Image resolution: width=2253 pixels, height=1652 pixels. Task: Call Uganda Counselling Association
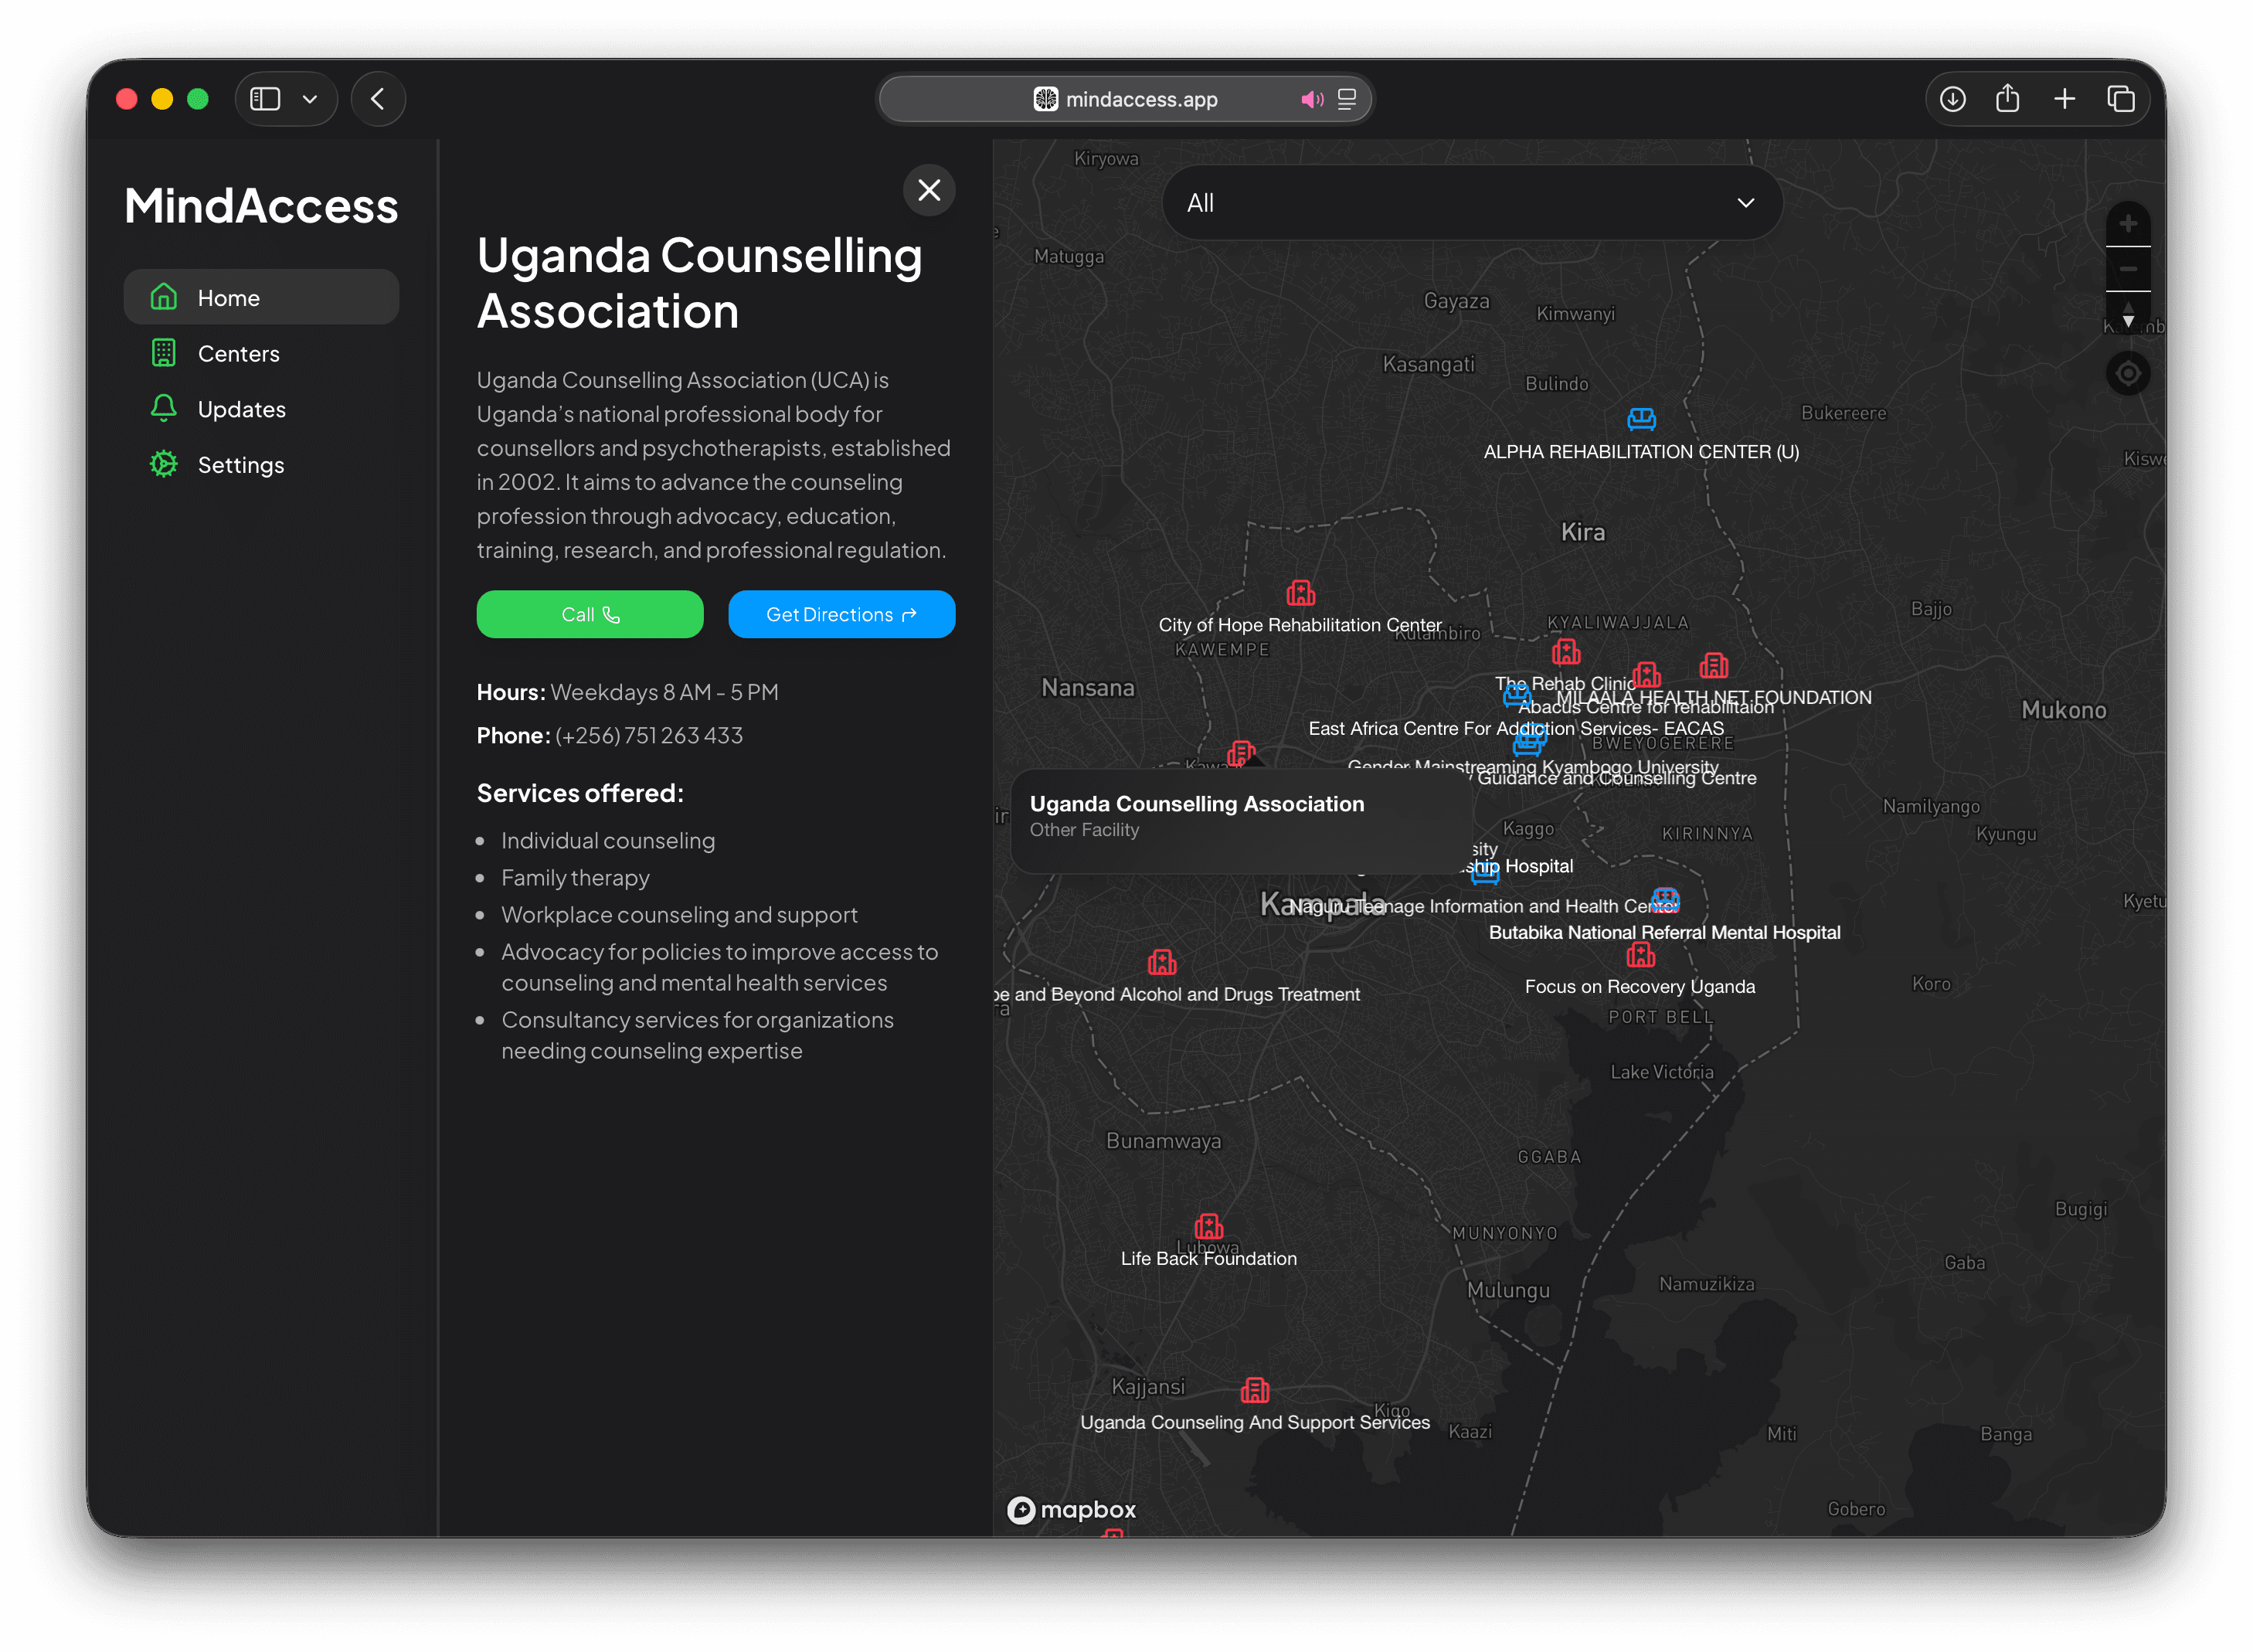pos(590,614)
